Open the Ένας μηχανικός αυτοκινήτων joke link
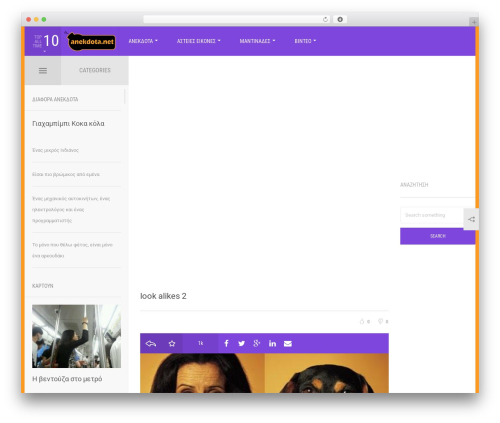The image size is (500, 423). point(71,209)
